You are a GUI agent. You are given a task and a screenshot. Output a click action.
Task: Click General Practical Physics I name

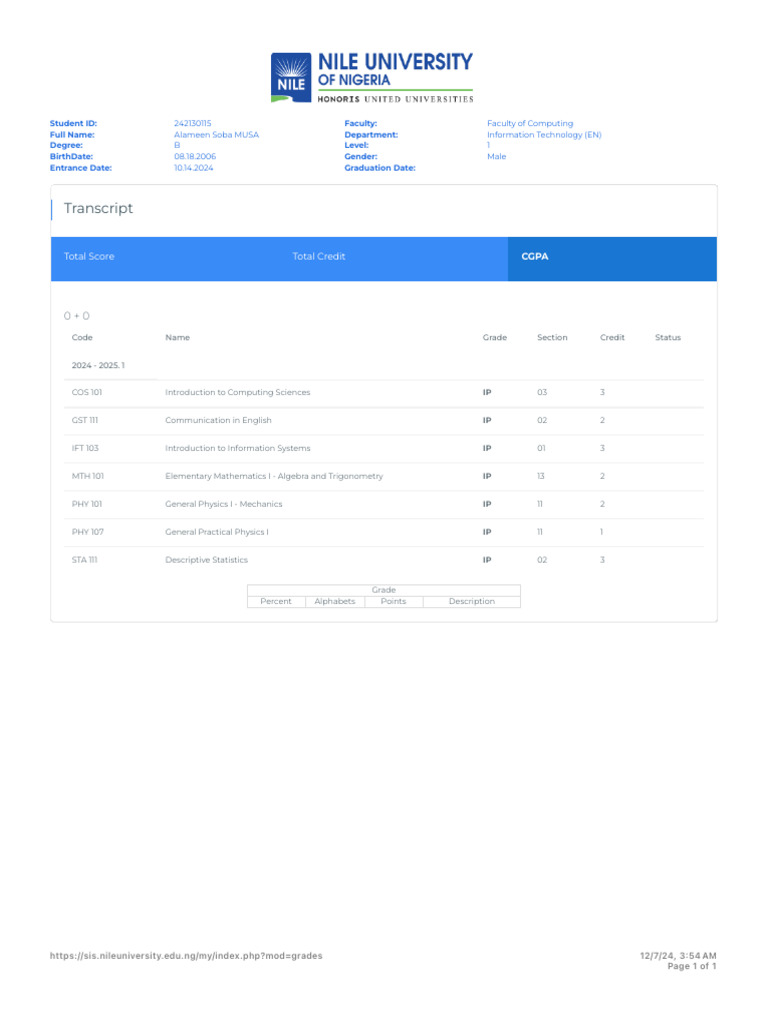tap(217, 532)
